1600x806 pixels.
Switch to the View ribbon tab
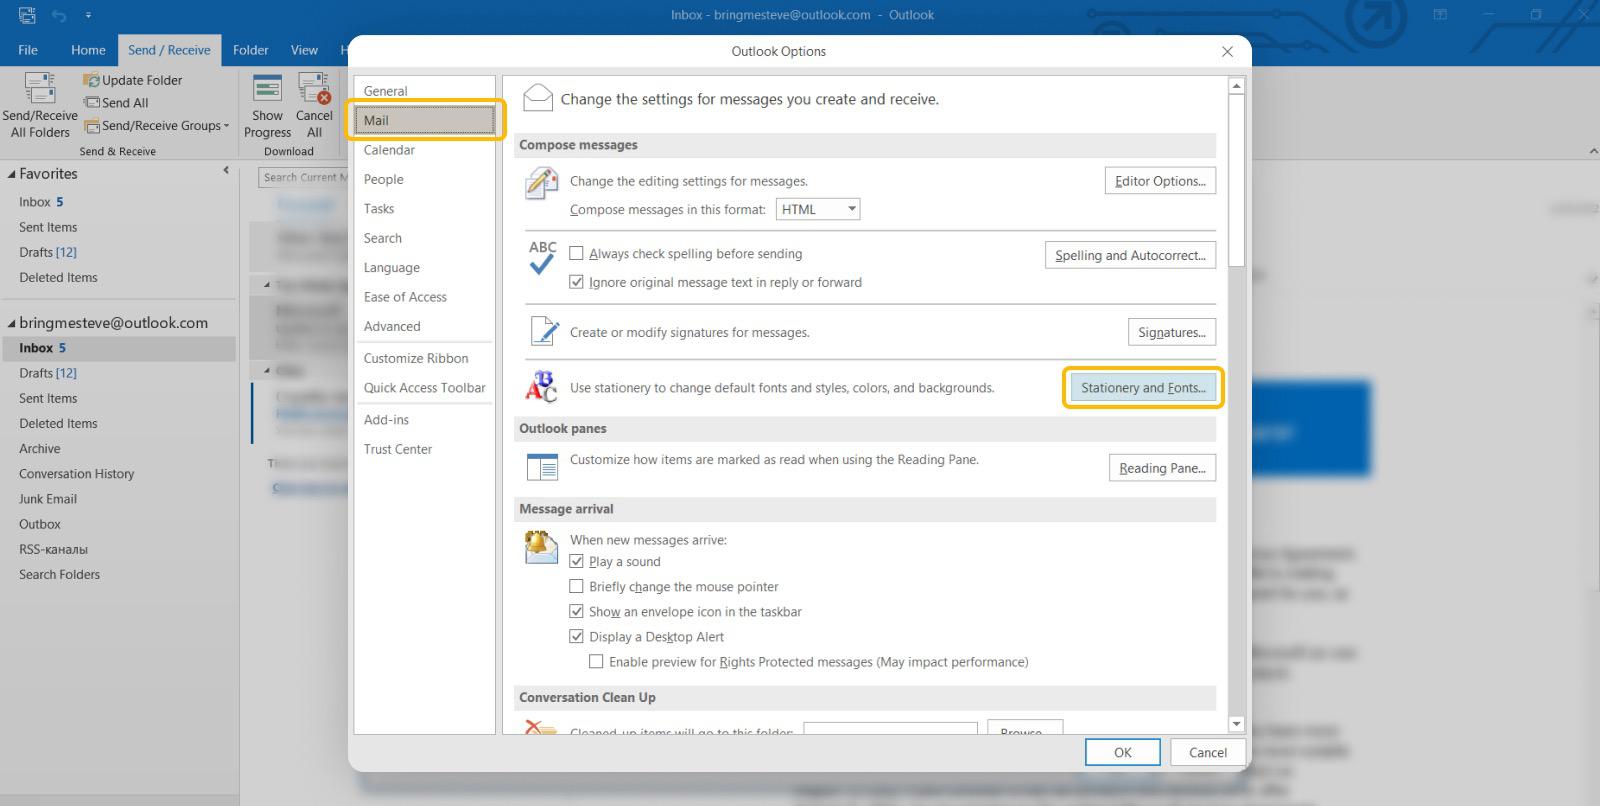[x=304, y=50]
